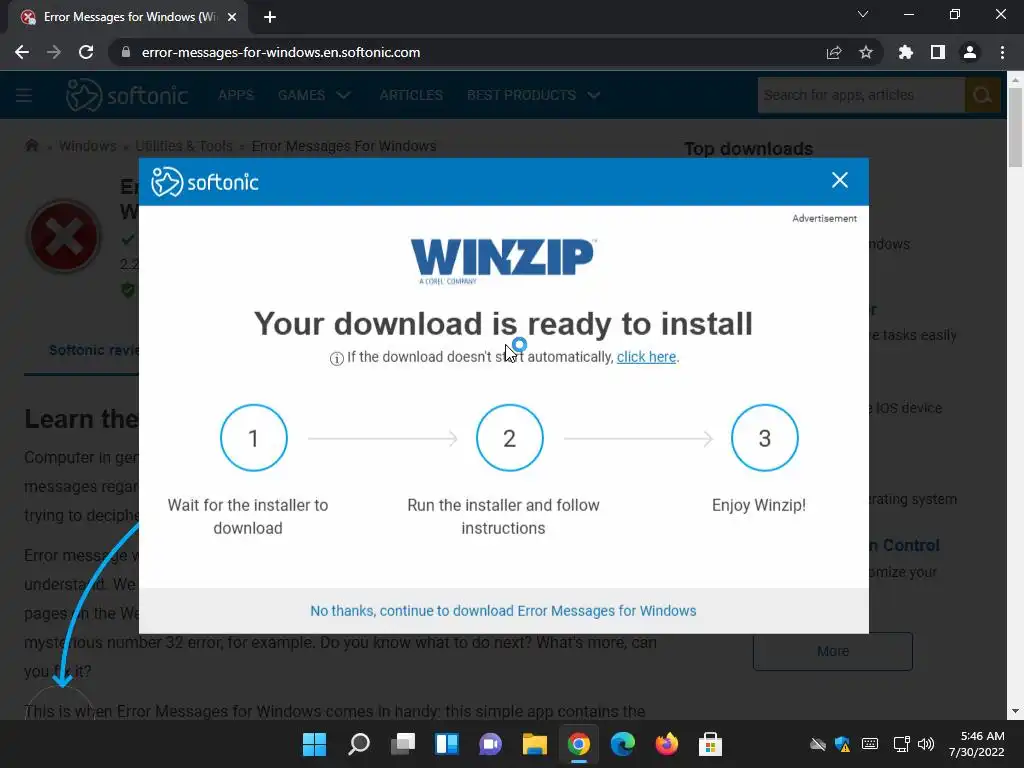Expand the GAMES dropdown
Screen dimensions: 1024x768
click(x=315, y=95)
